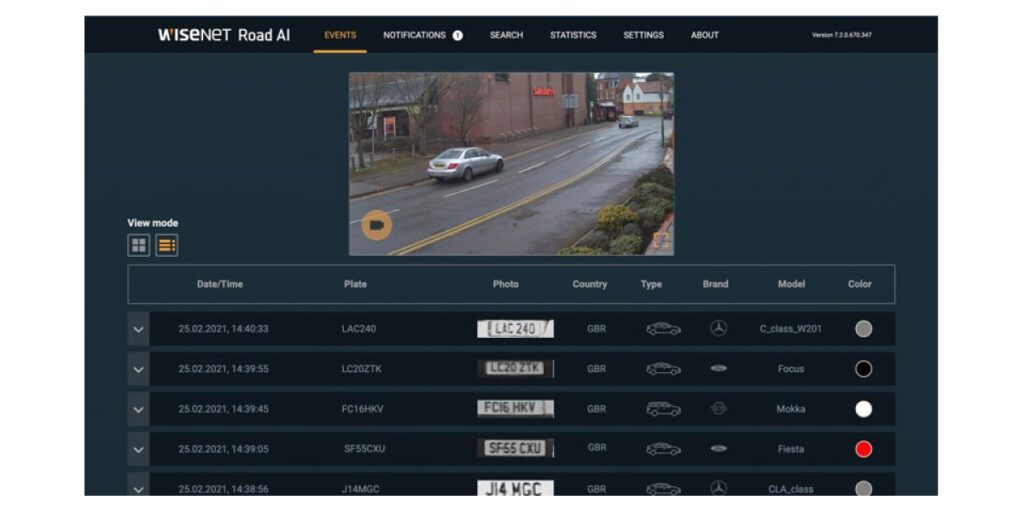Open the Search tab
Screen dimensions: 1024x512
506,35
